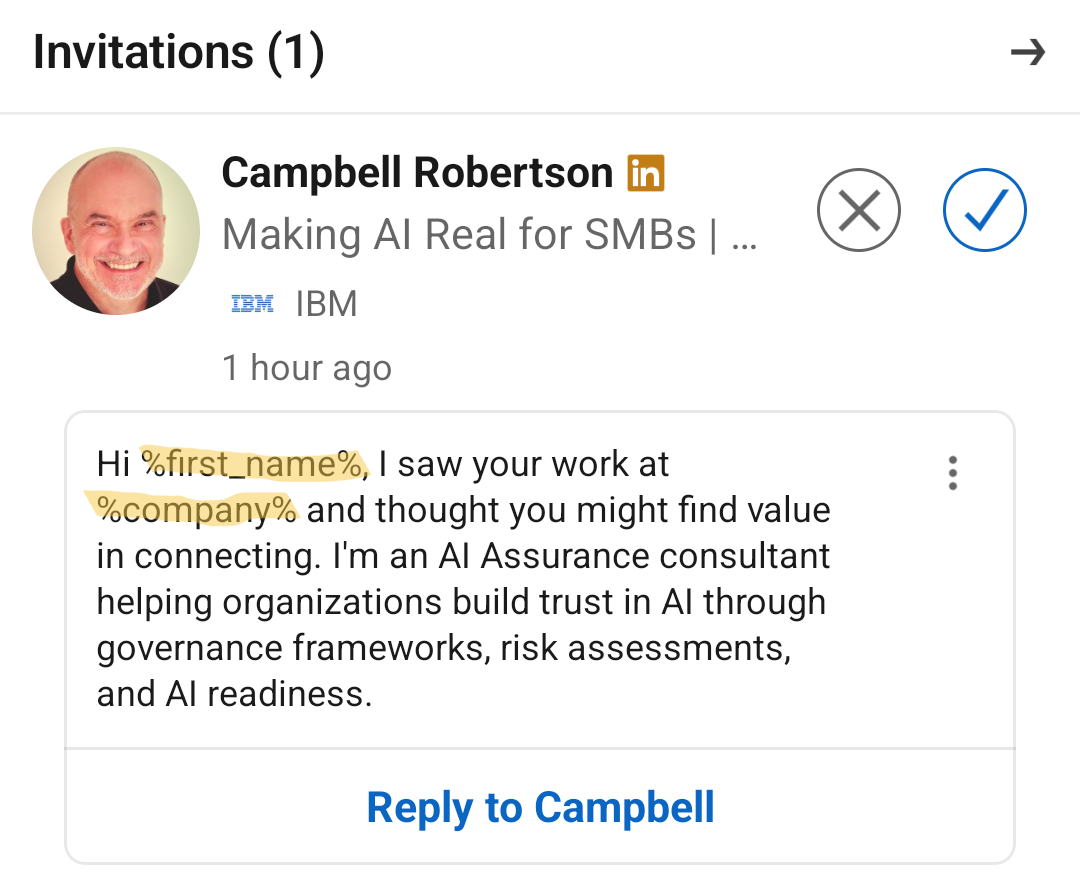Click the IBM company name text
The height and width of the screenshot is (878, 1080).
(327, 304)
